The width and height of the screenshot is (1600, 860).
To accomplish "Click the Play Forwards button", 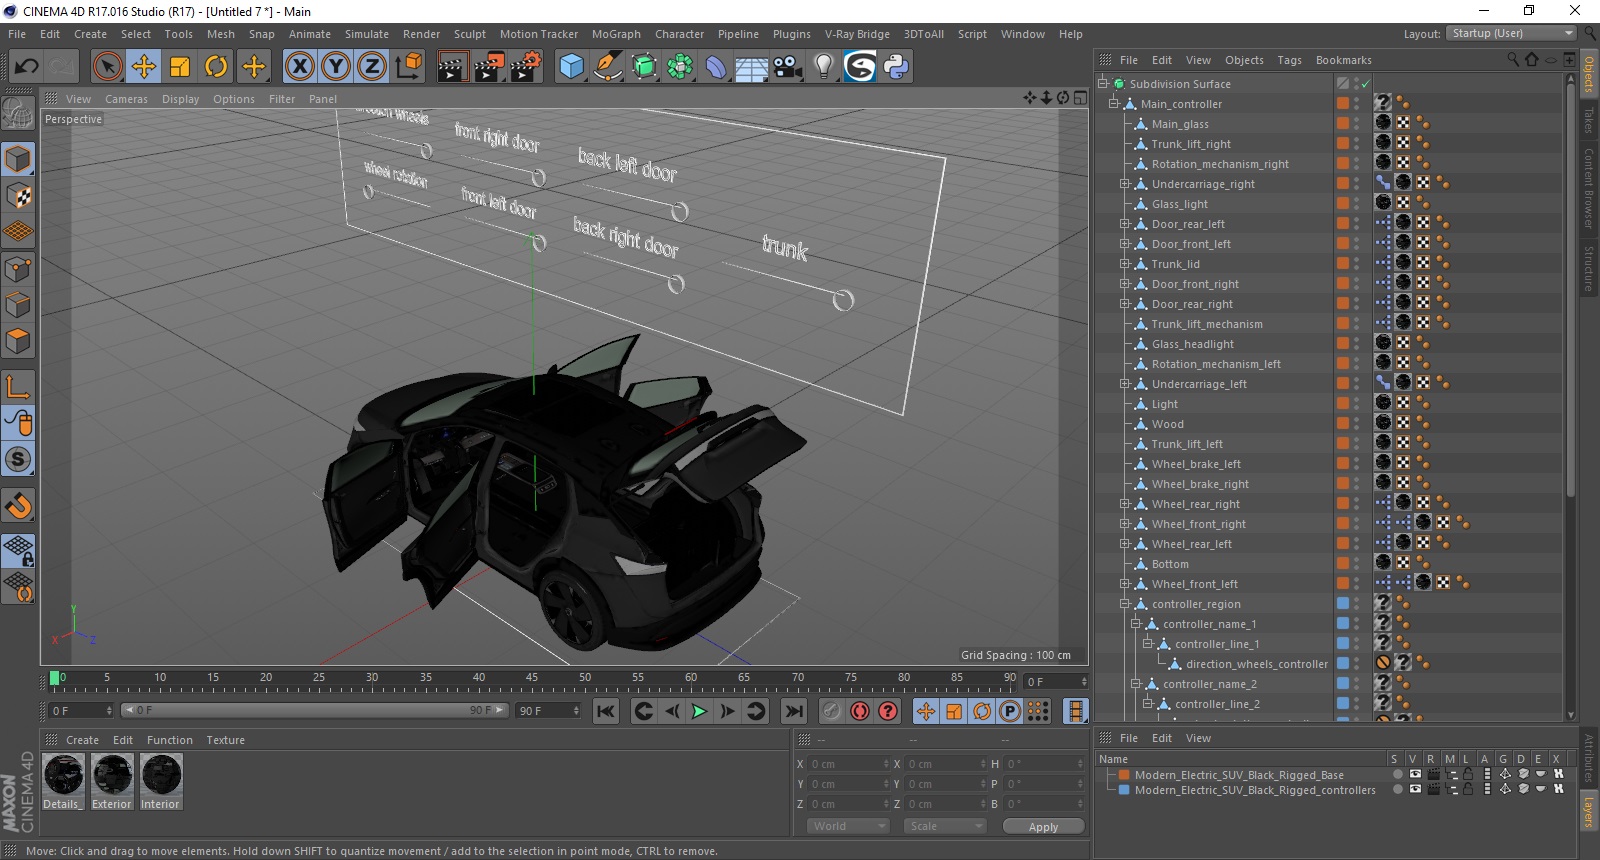I will [x=699, y=711].
